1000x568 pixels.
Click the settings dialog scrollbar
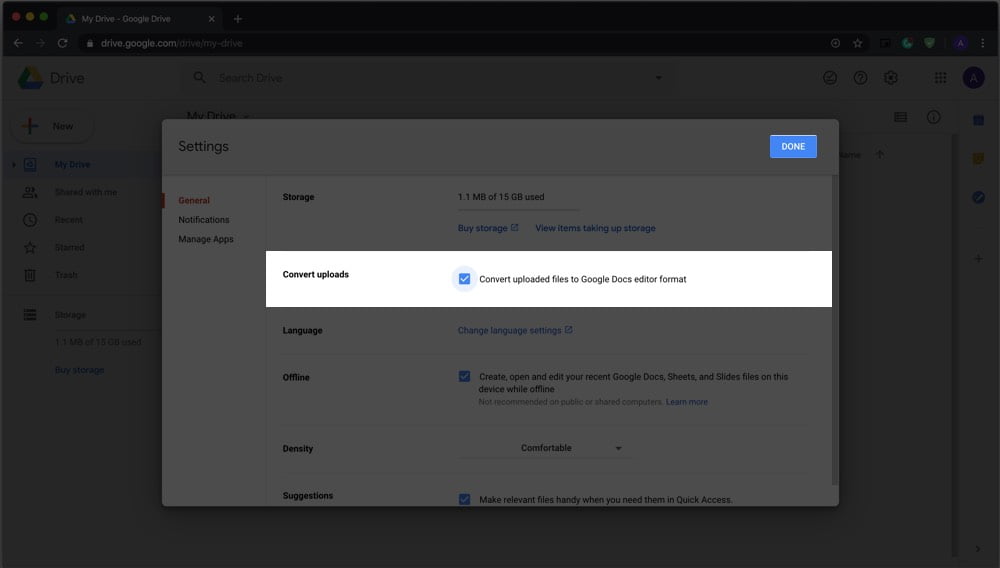tap(835, 330)
